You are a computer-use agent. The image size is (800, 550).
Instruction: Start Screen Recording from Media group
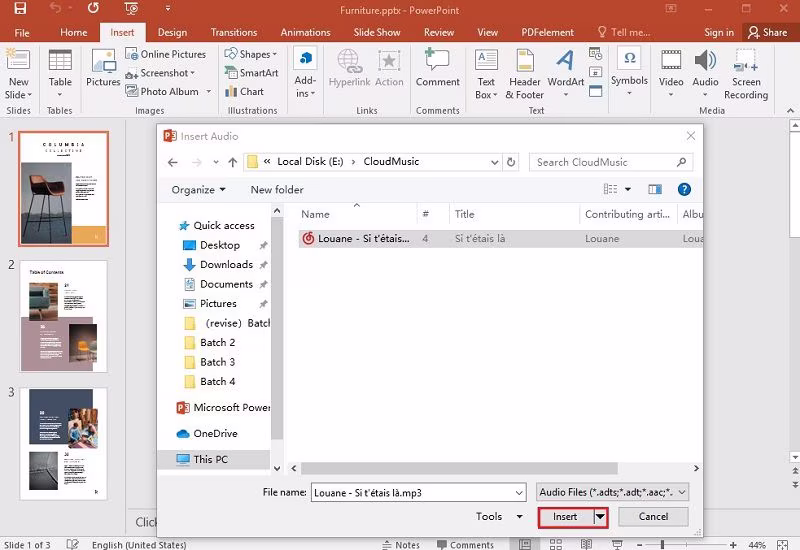tap(746, 74)
